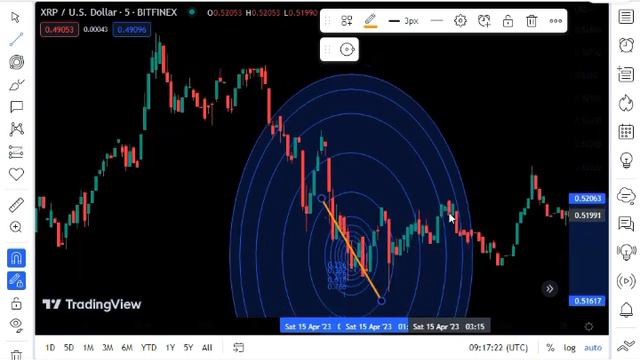This screenshot has height=360, width=640.
Task: Open the line style dropdown
Action: tap(436, 20)
